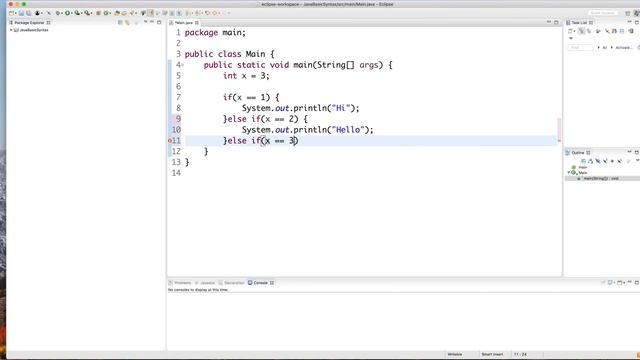Toggle Hide Fields in Outline toolbar
This screenshot has height=360, width=640.
pos(598,161)
